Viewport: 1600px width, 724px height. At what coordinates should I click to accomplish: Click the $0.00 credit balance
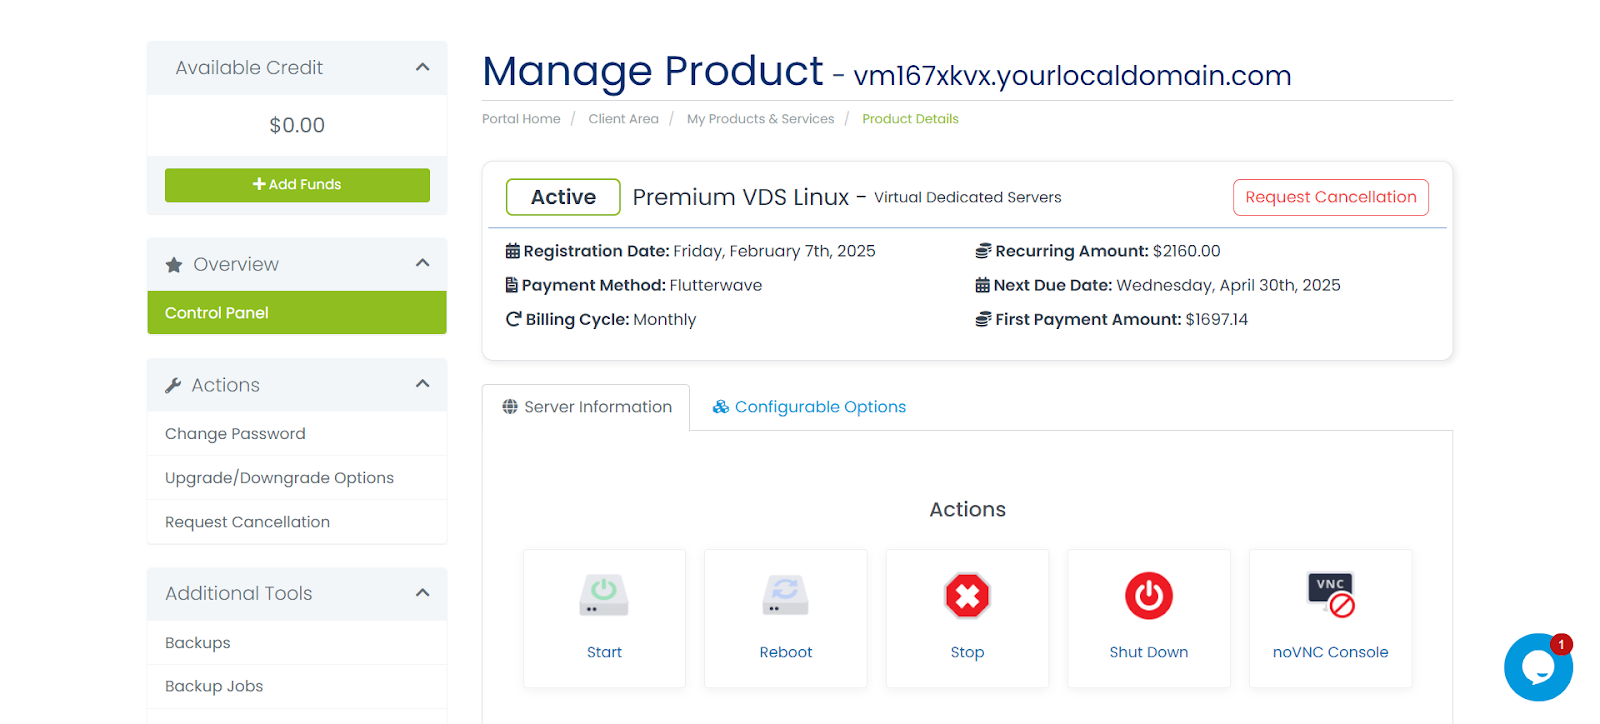pos(297,125)
